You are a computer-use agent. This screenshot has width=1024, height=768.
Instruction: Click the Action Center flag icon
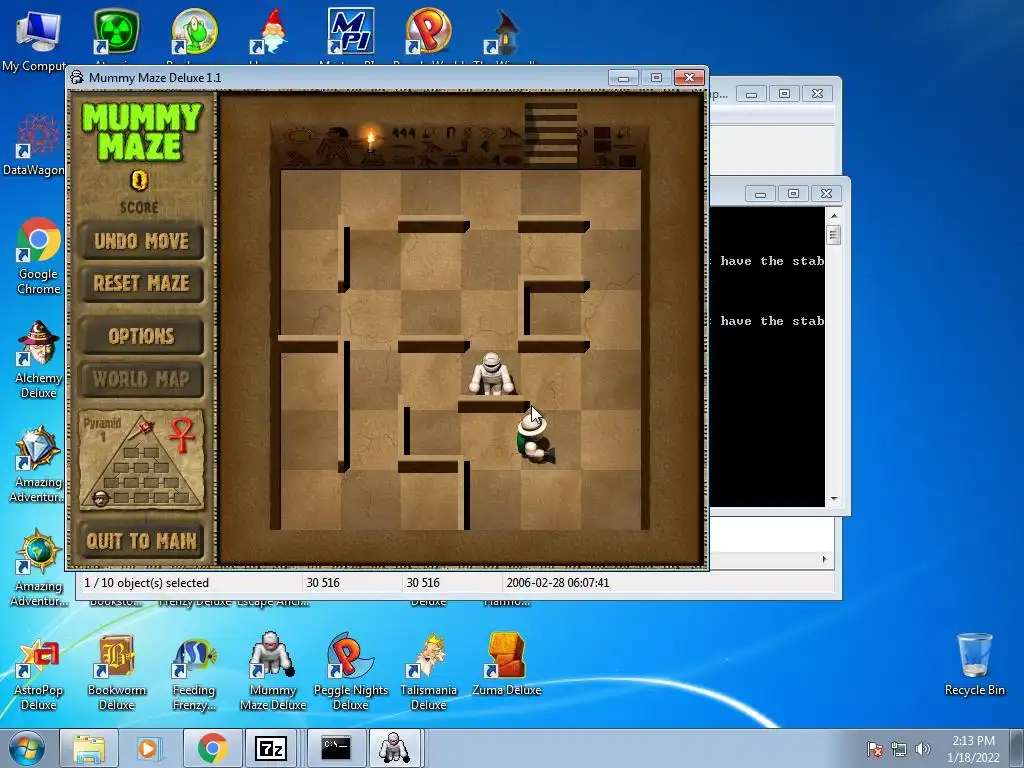pos(875,749)
